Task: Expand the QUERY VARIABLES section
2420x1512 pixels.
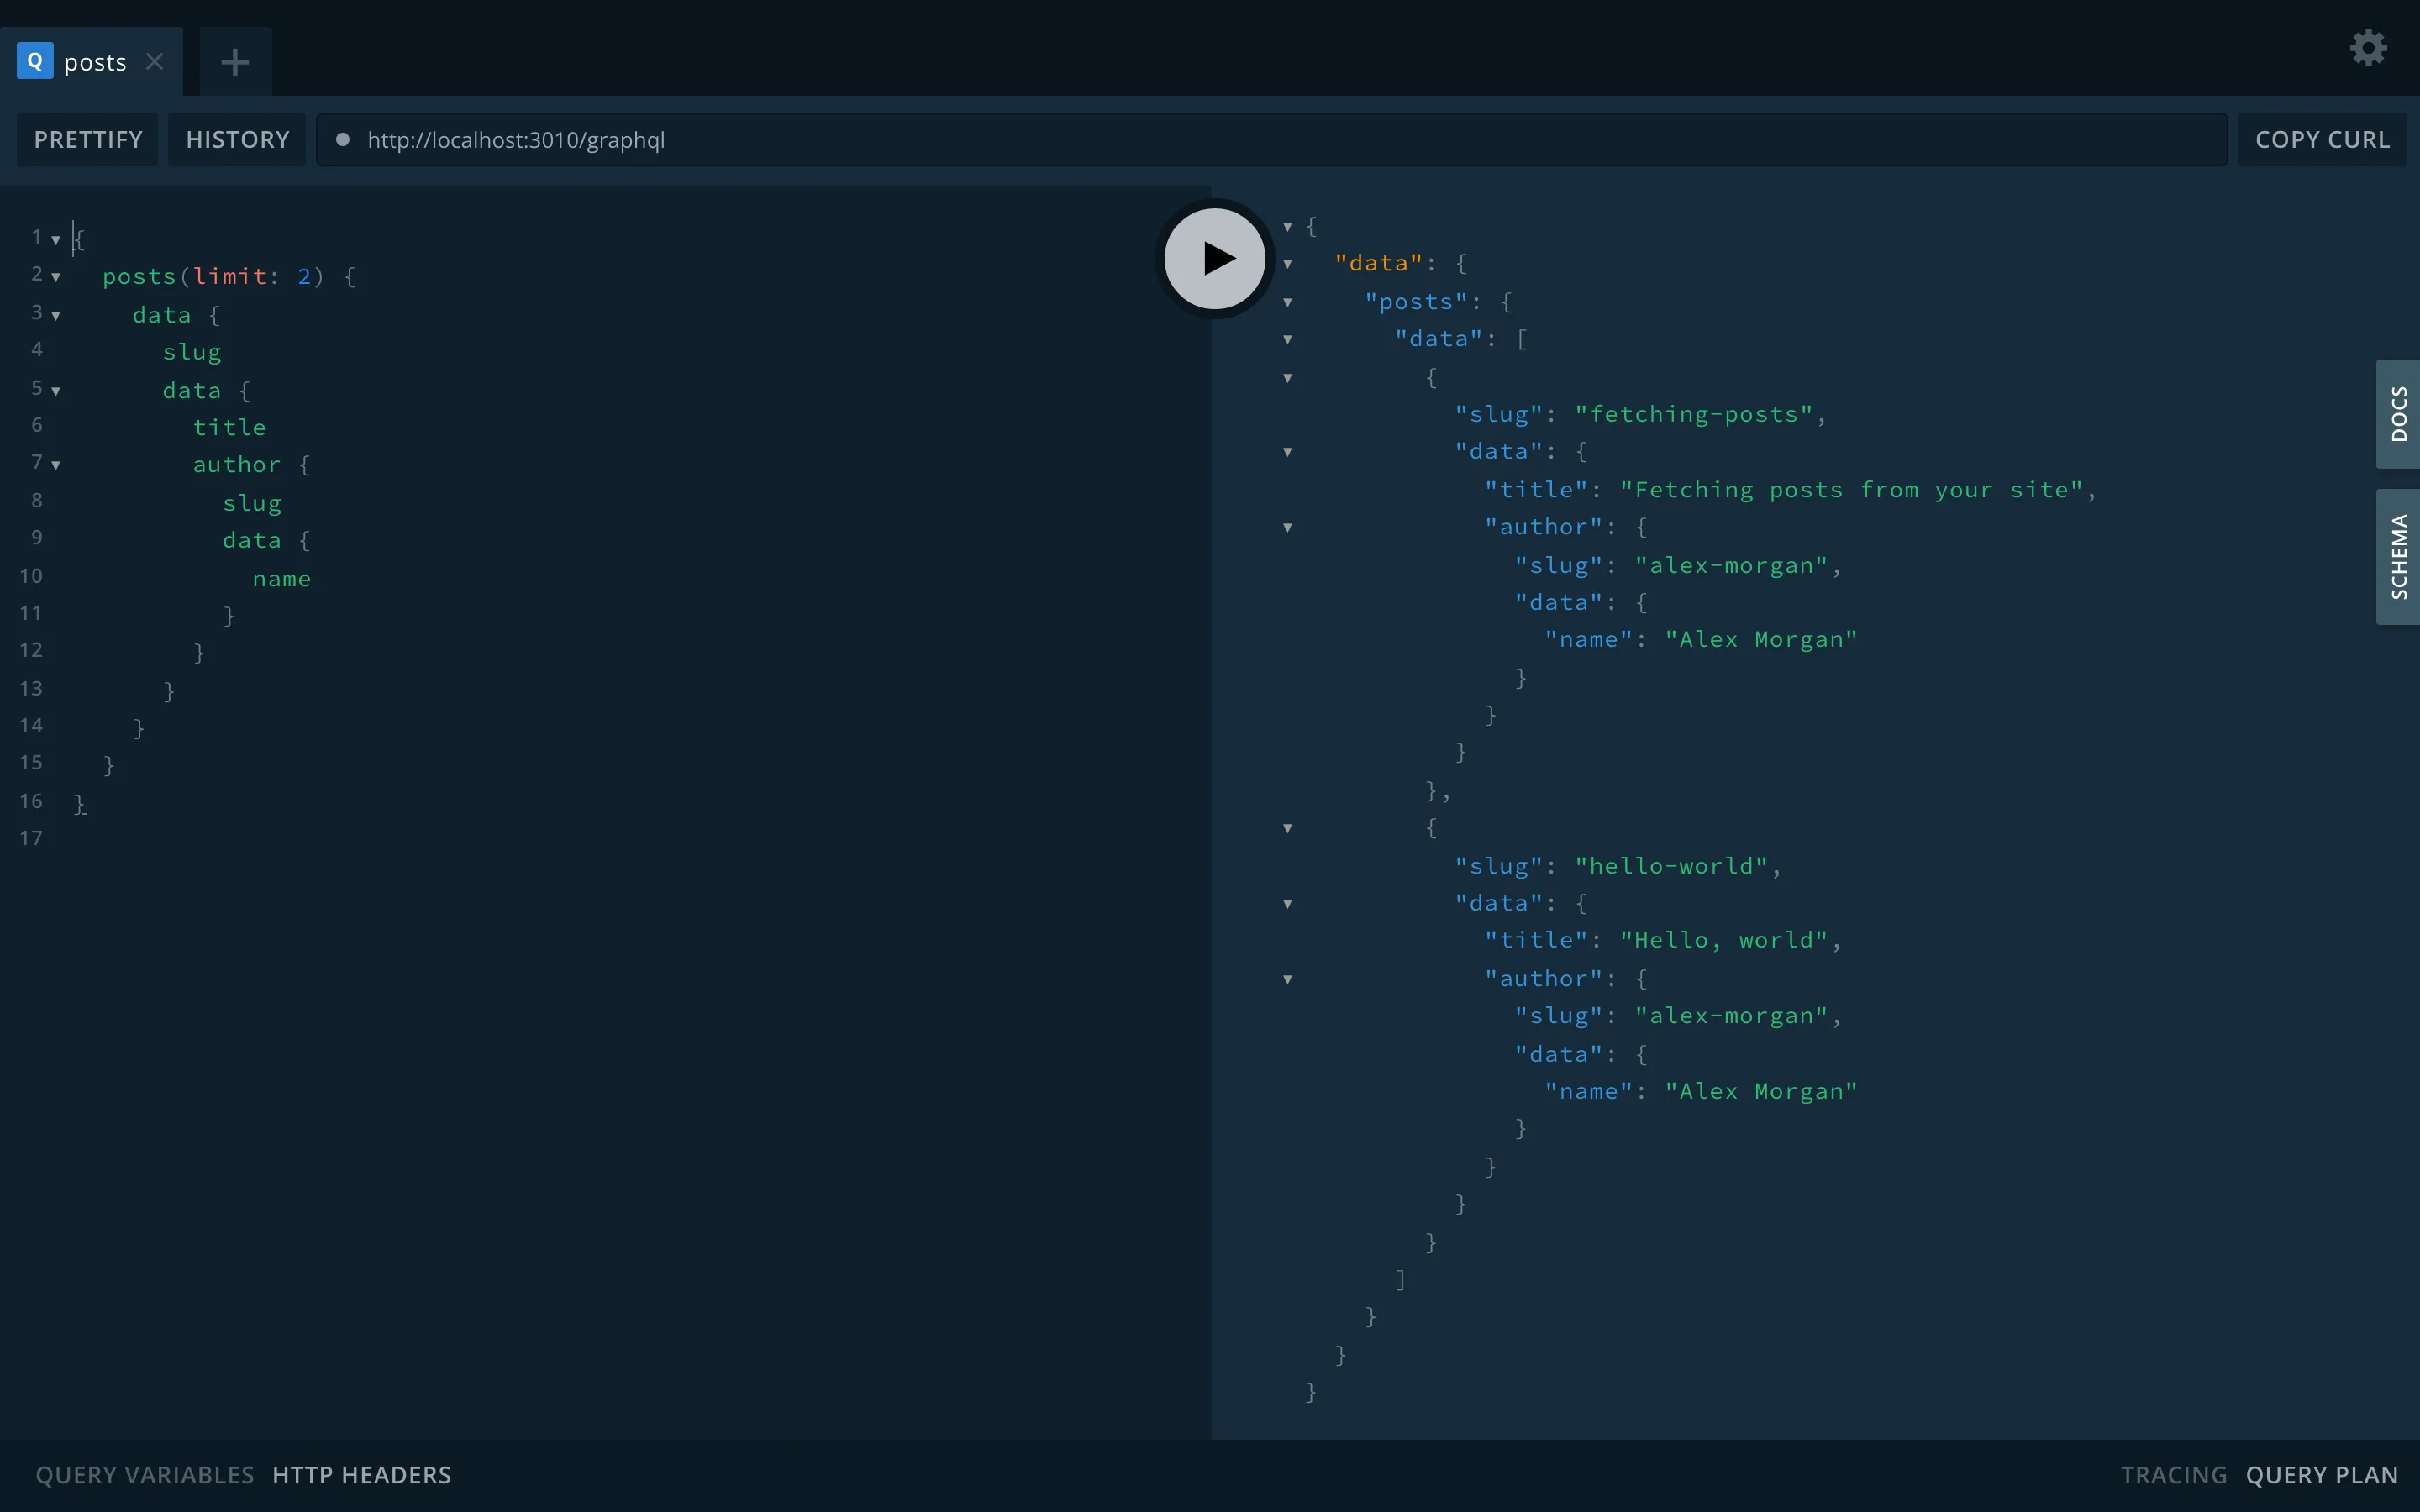Action: [145, 1475]
